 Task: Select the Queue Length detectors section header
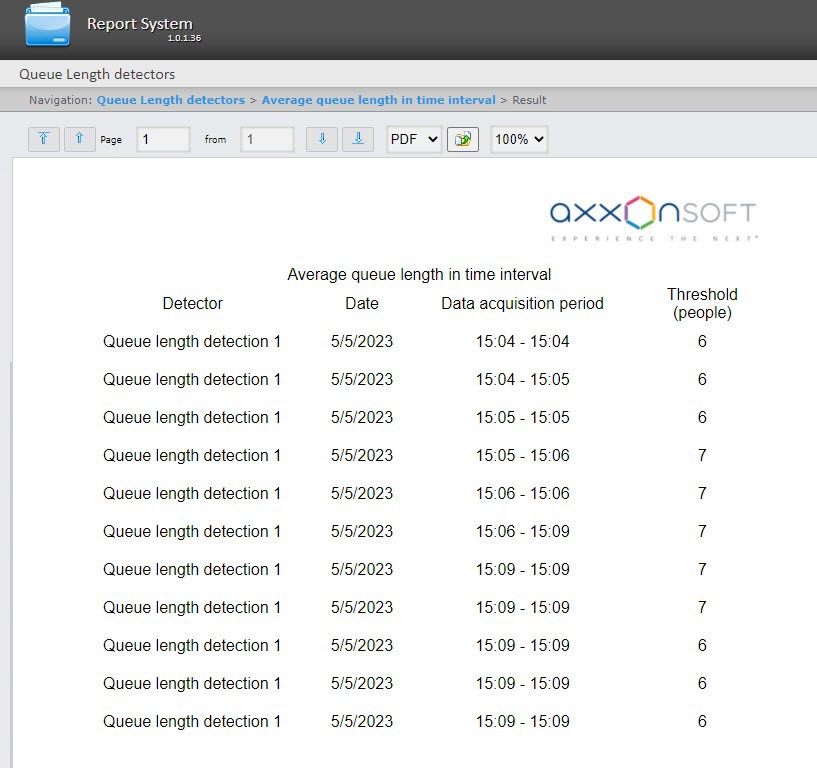point(97,74)
